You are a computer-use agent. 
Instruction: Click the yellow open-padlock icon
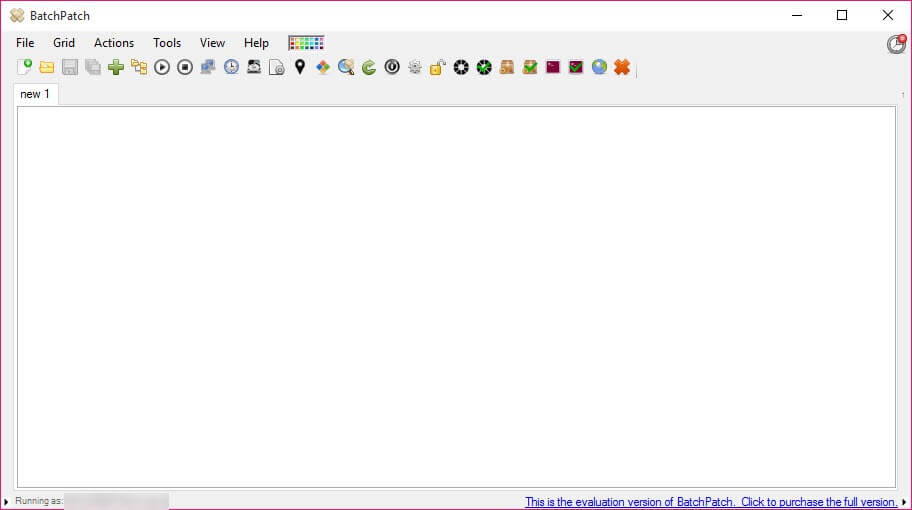click(x=438, y=67)
